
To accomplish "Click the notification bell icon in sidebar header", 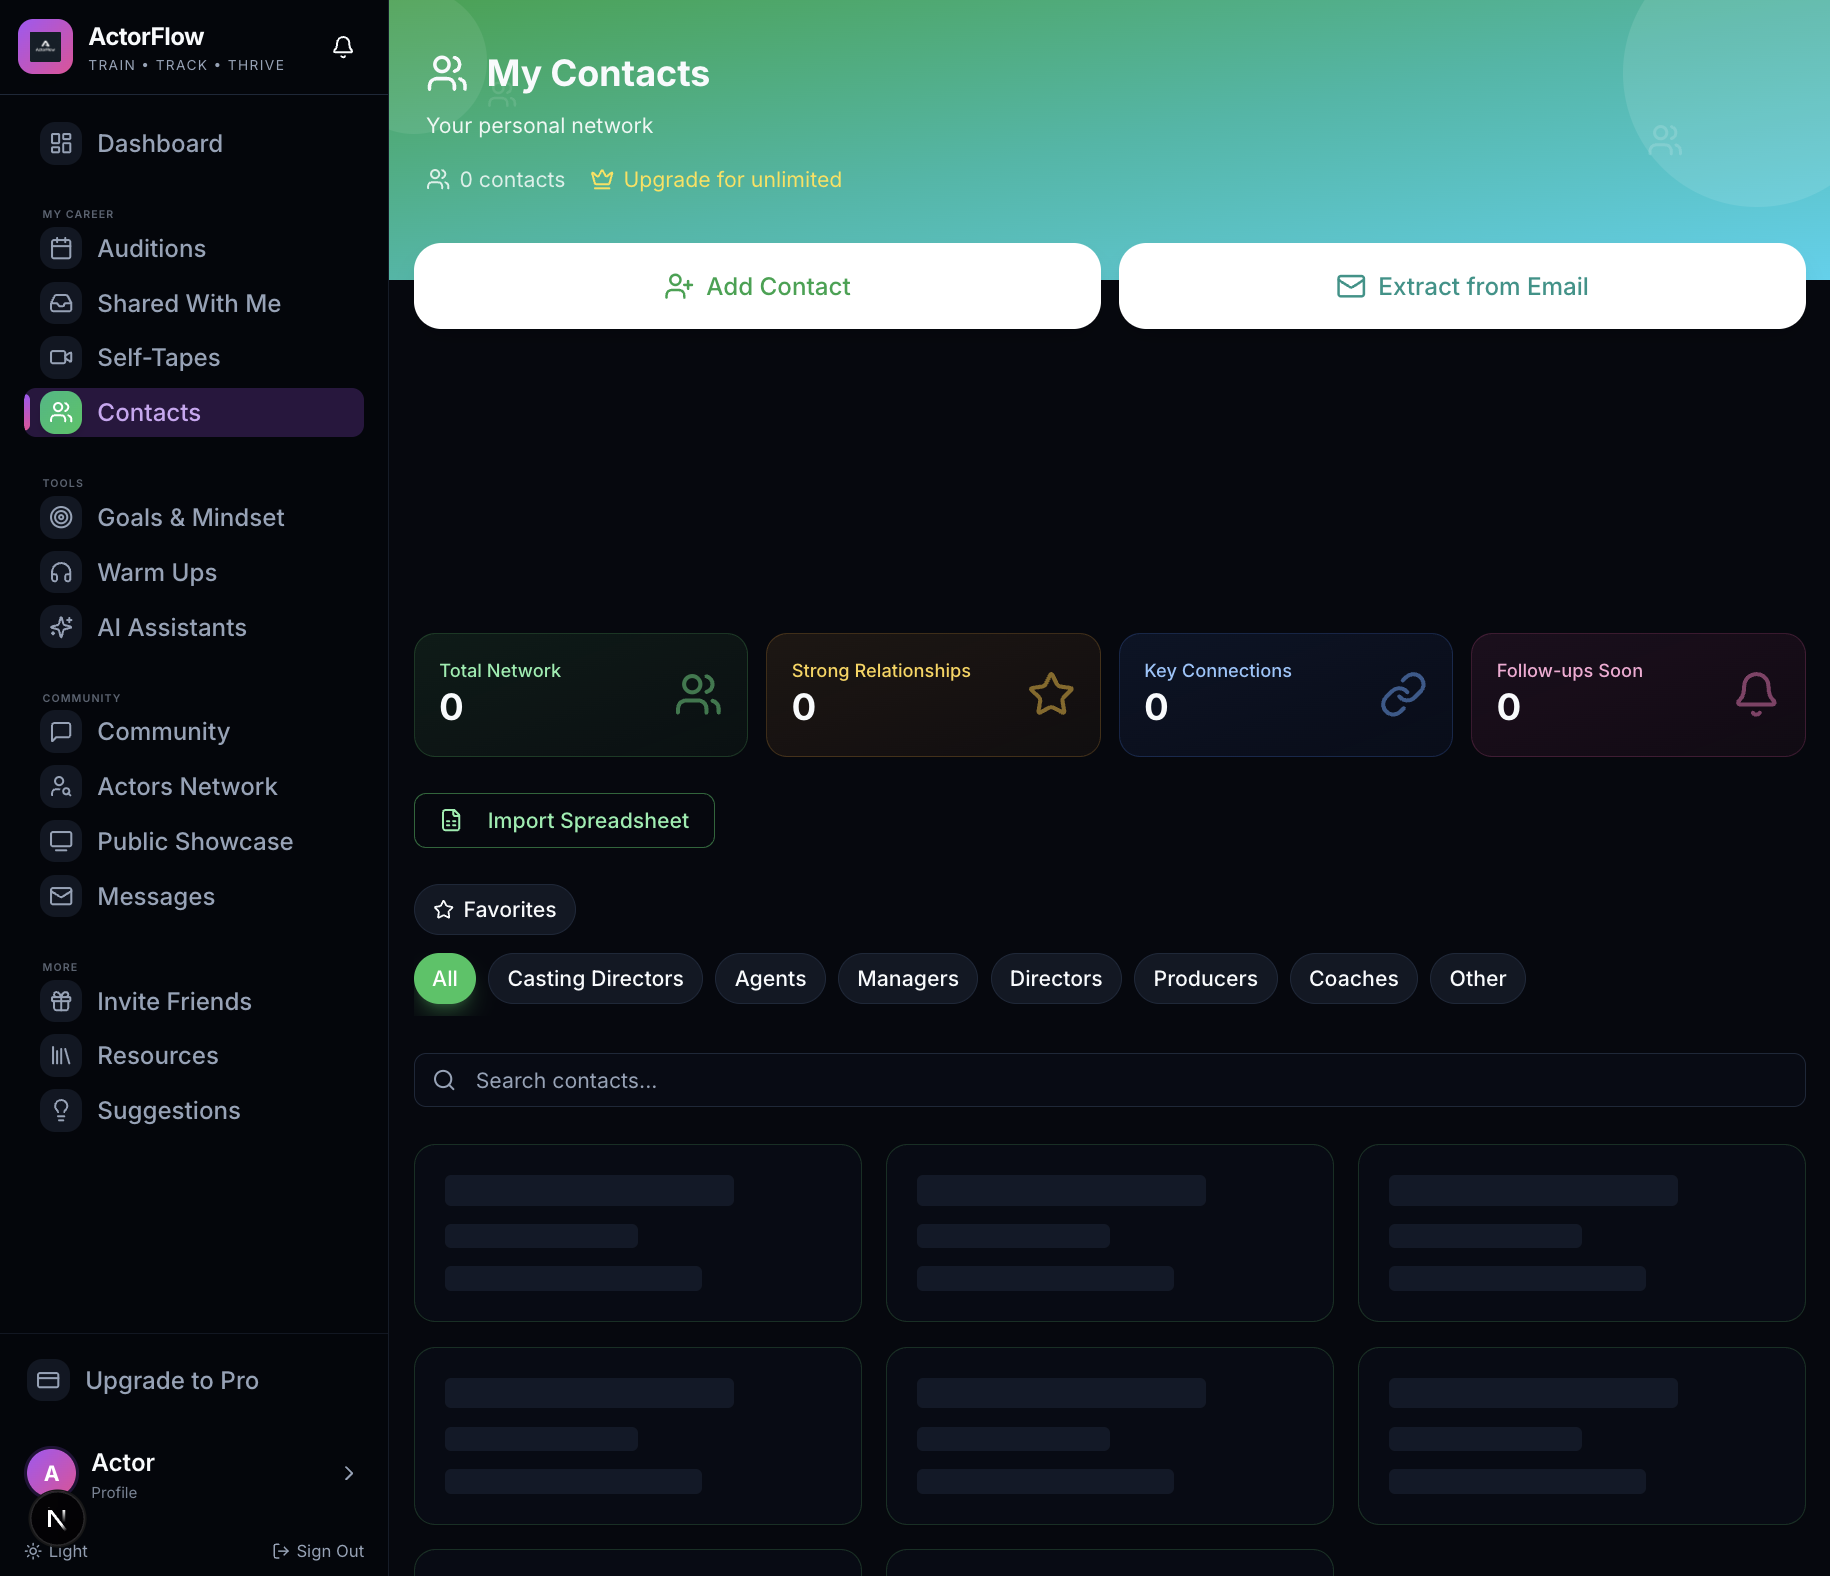I will pos(343,47).
